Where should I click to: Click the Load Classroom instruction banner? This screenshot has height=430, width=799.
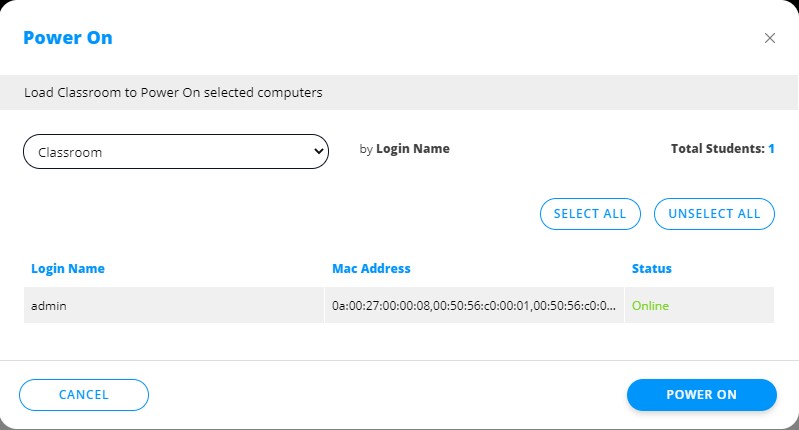pyautogui.click(x=174, y=93)
